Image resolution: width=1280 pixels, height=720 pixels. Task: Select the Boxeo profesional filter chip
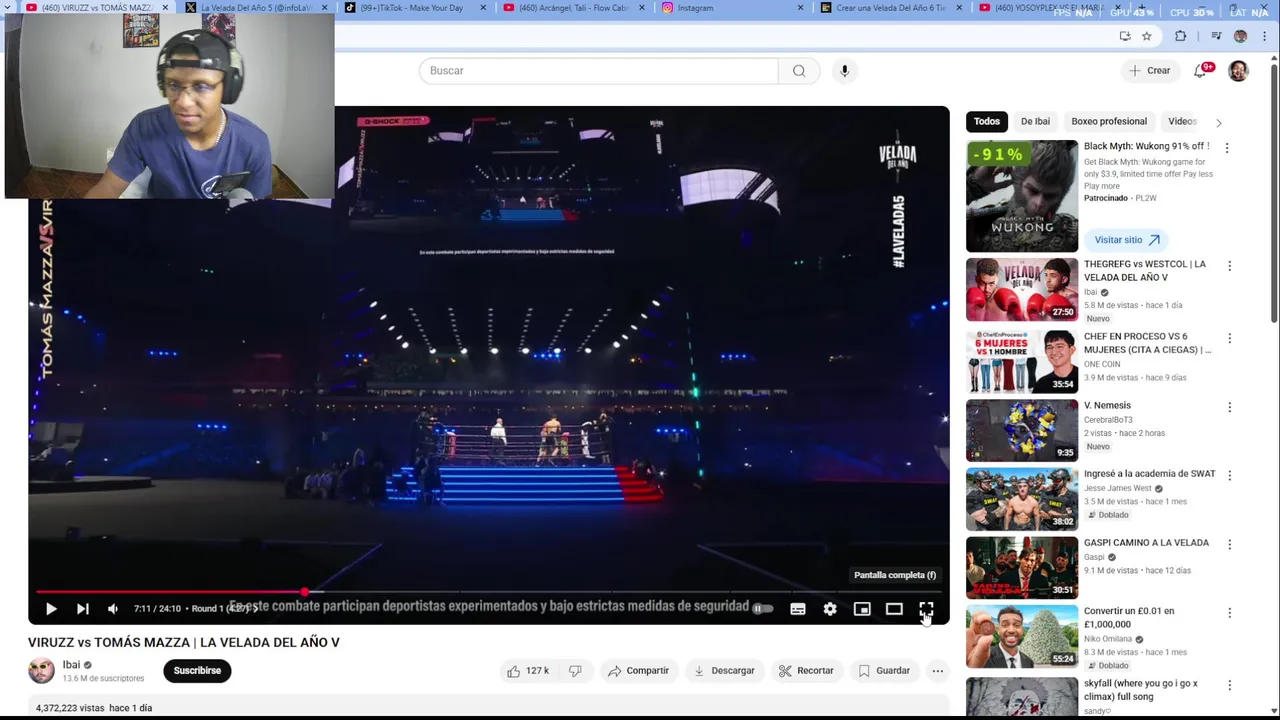coord(1109,122)
